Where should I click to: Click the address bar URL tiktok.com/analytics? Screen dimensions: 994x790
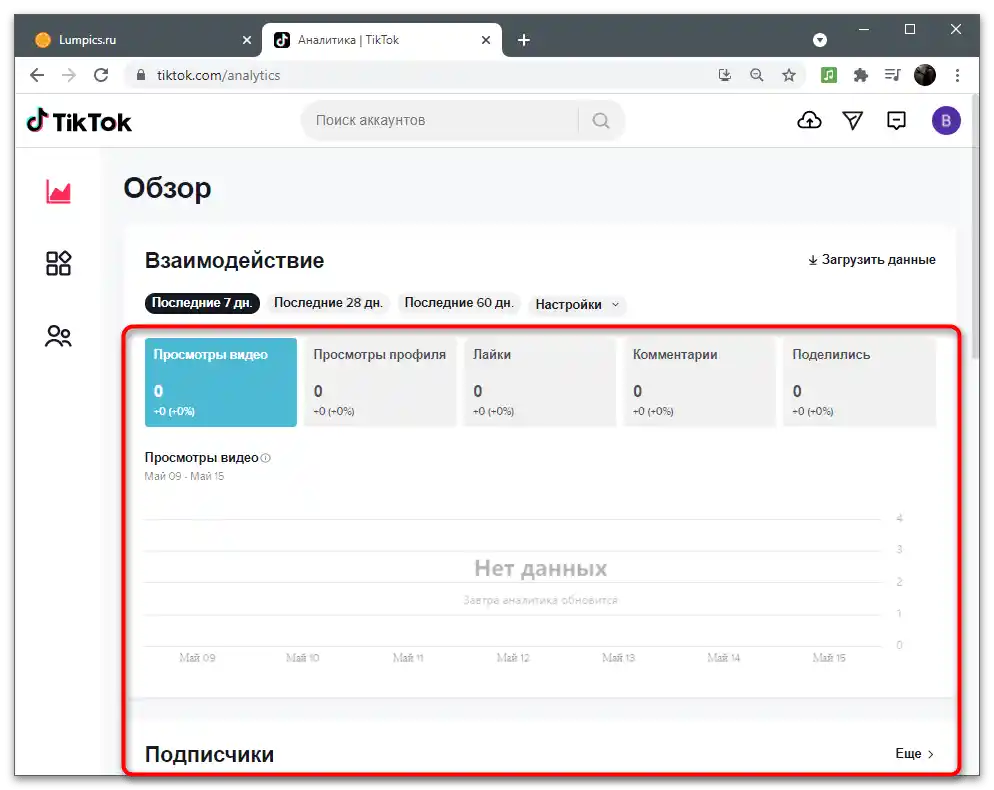(218, 75)
